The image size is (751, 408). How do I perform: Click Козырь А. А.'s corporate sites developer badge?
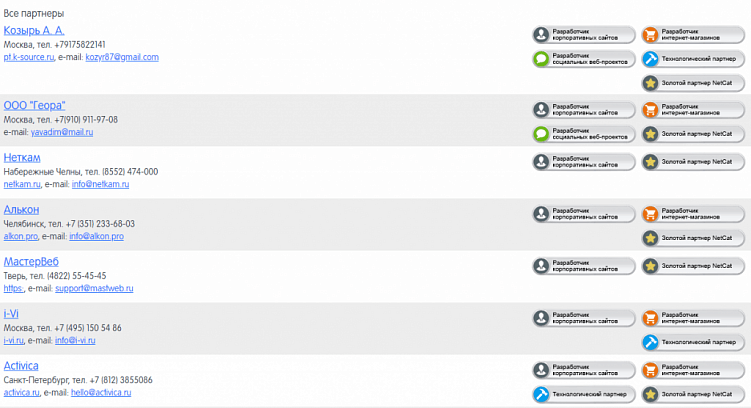tap(583, 34)
